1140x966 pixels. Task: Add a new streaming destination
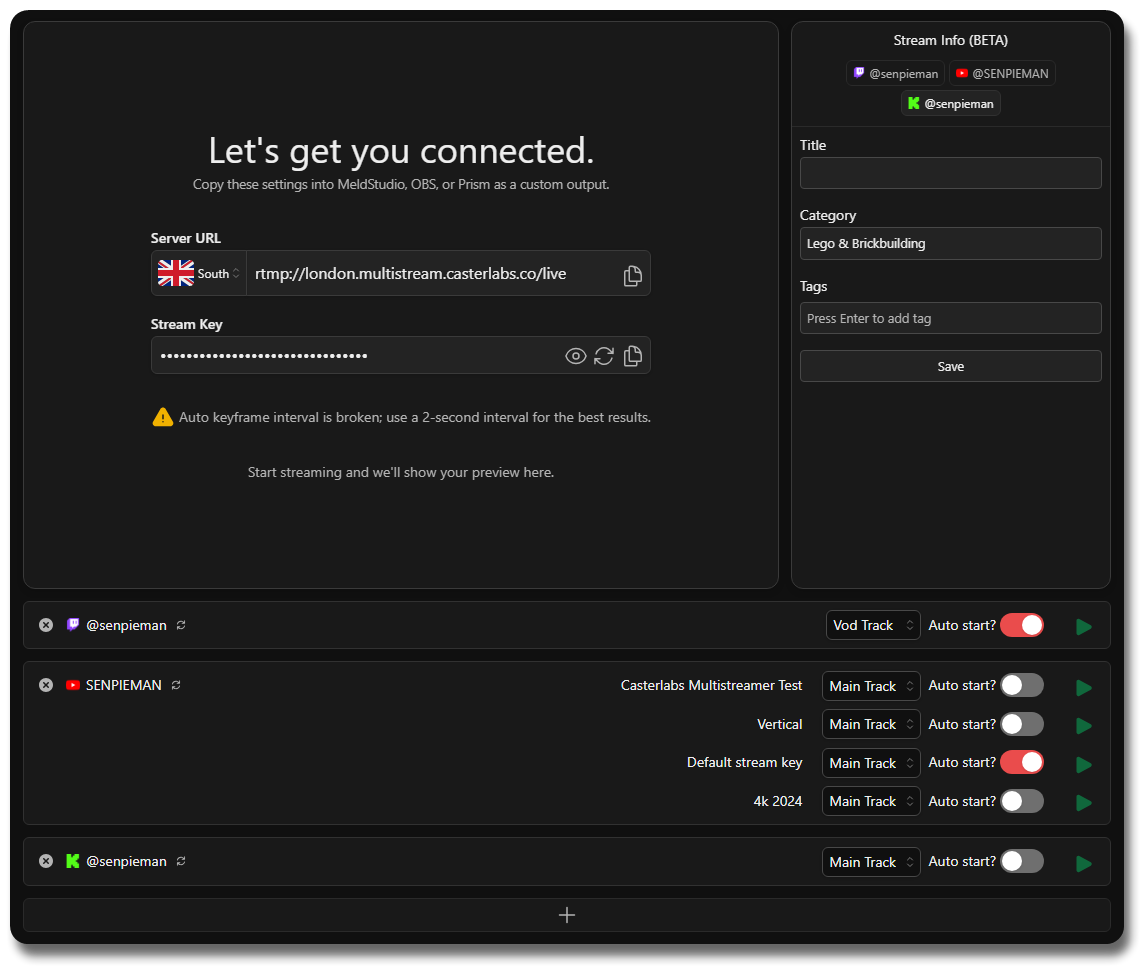pos(567,914)
